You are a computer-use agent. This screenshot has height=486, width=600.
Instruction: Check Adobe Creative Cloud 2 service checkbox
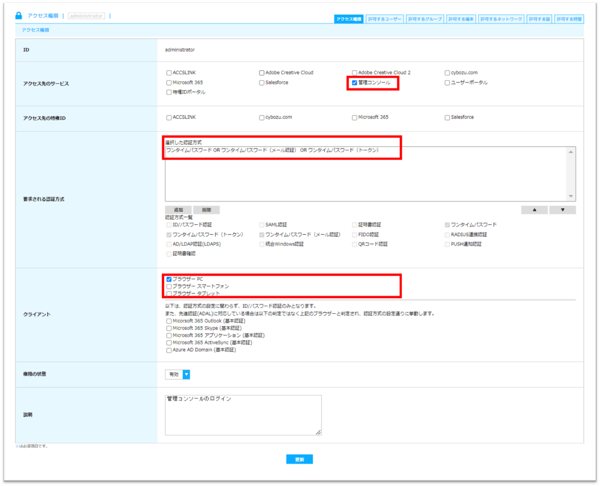(x=354, y=73)
